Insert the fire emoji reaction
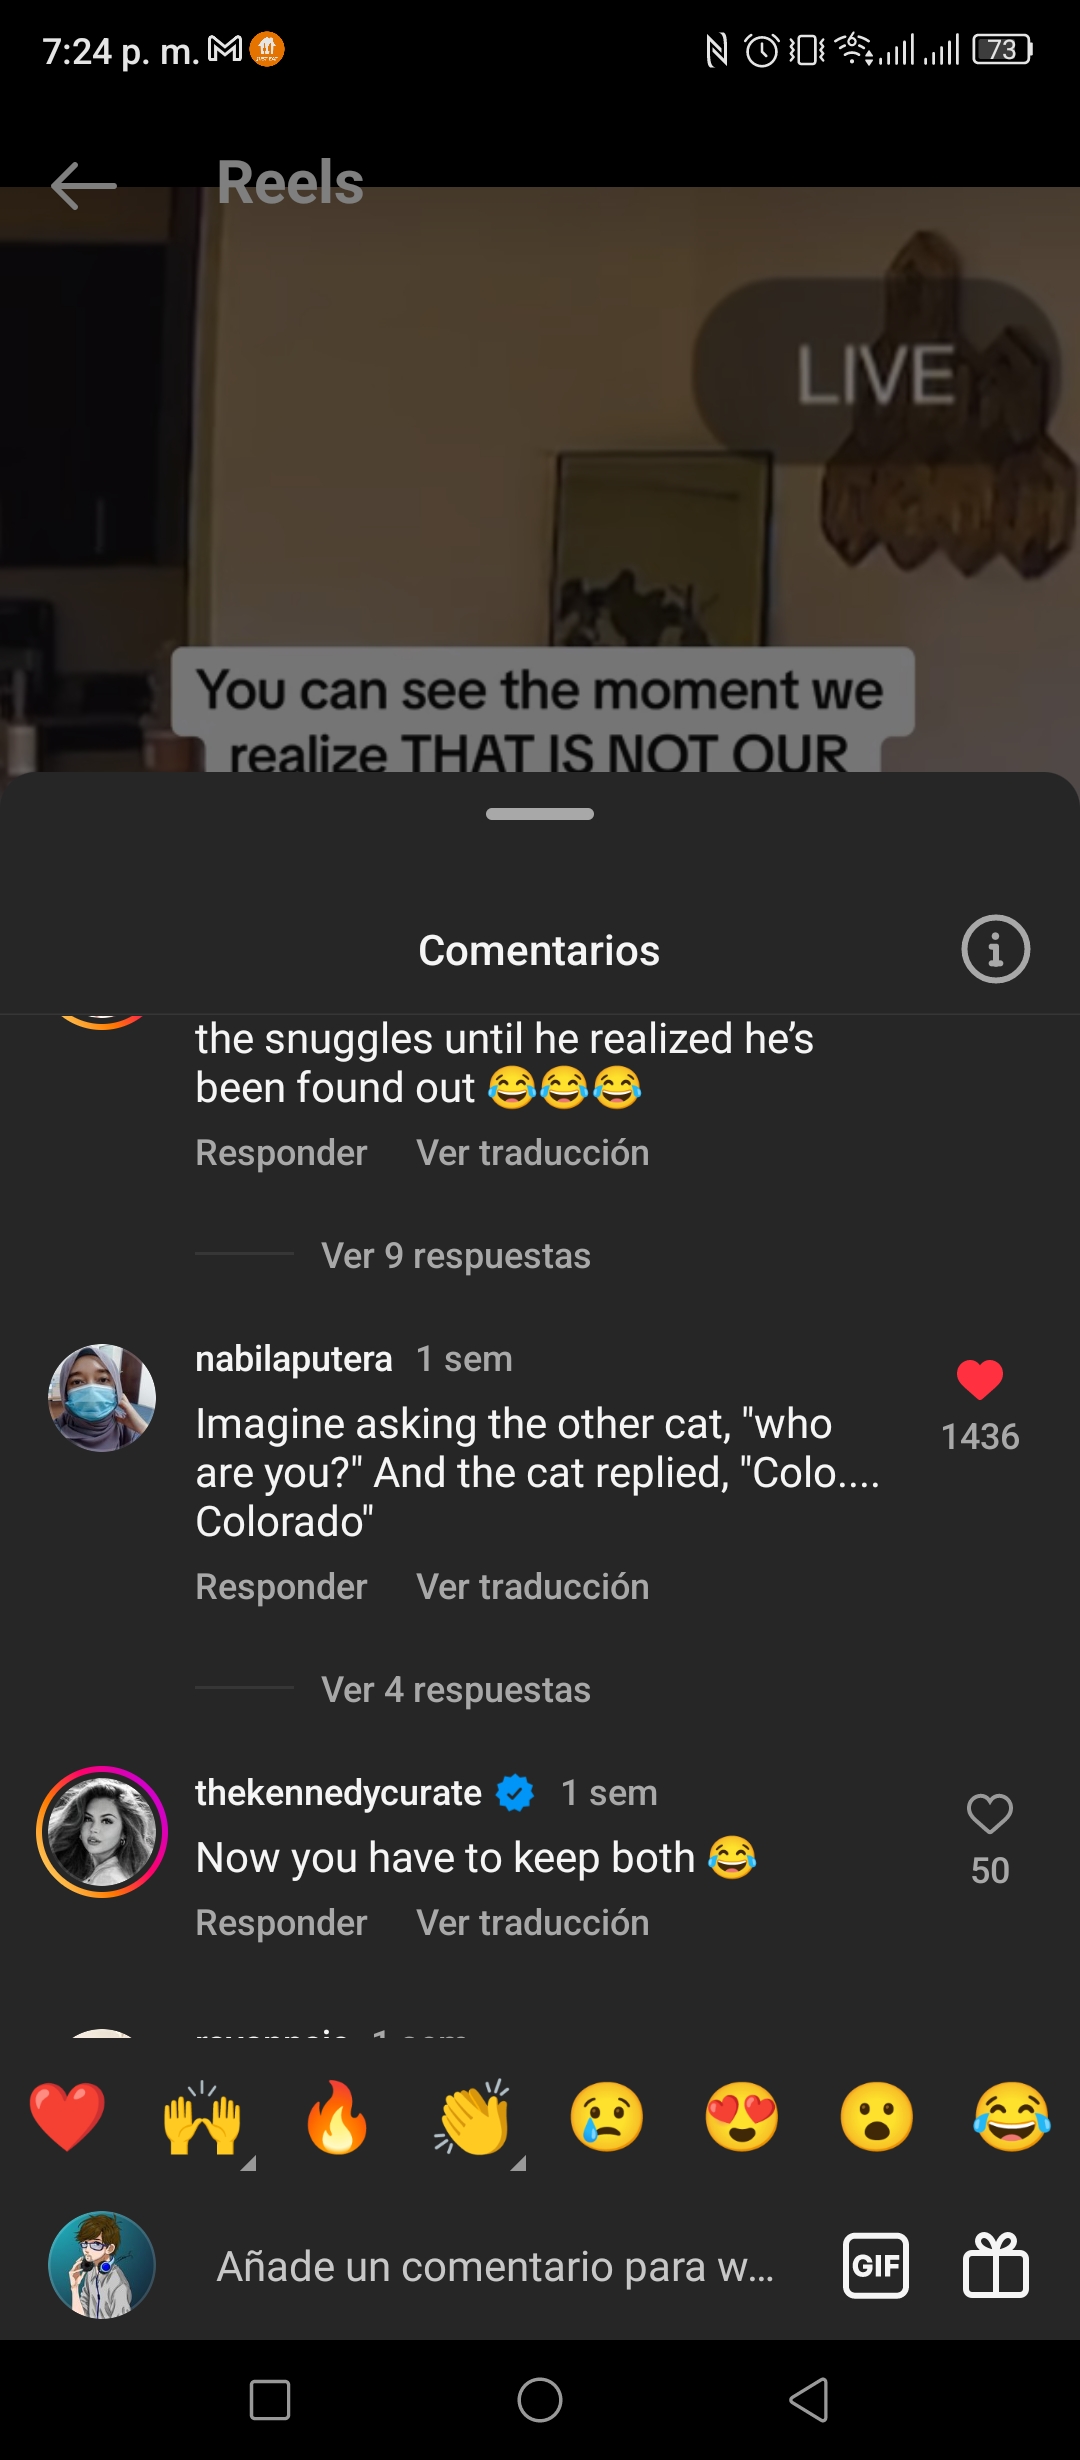This screenshot has width=1080, height=2460. (337, 2117)
